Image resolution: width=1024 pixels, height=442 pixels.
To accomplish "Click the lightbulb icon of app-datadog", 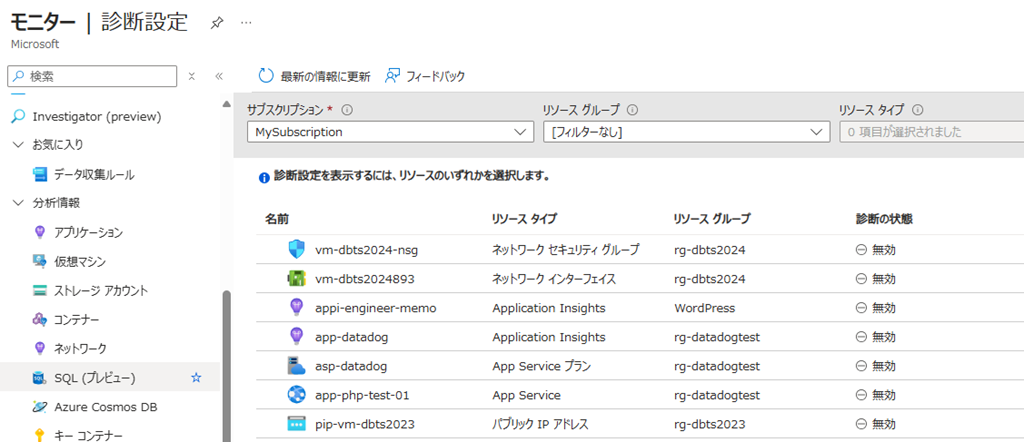I will [x=297, y=337].
